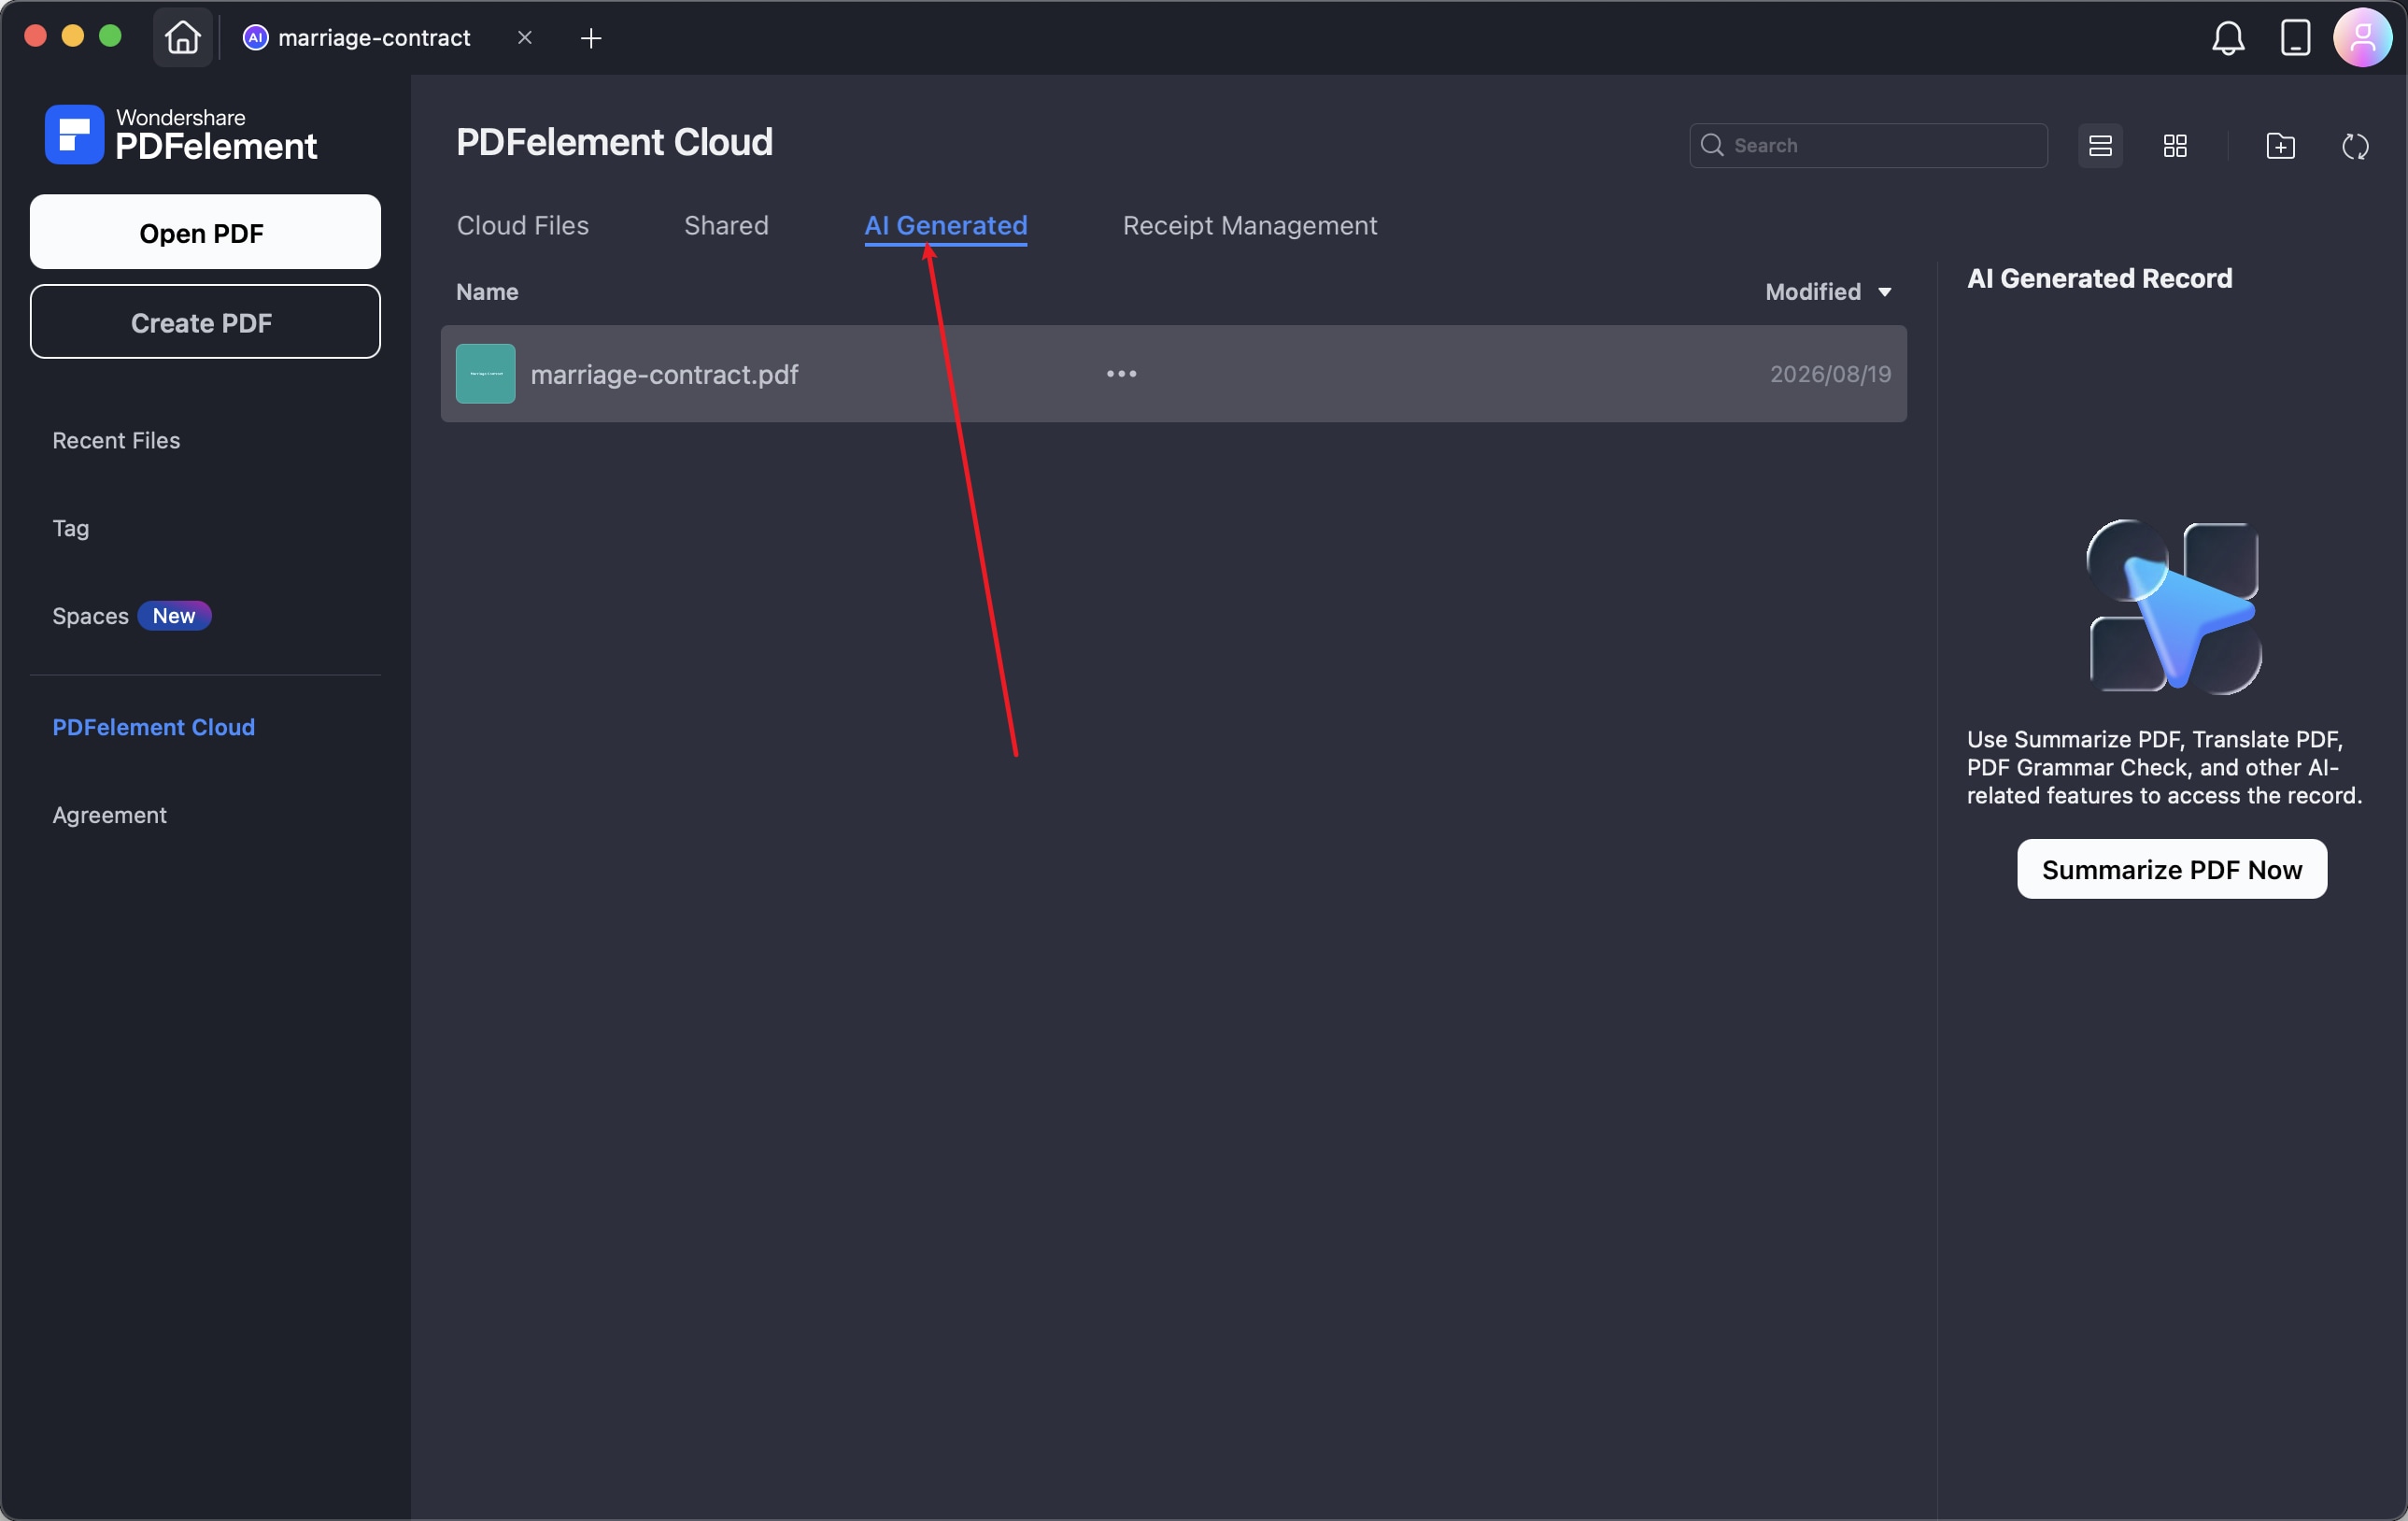Click the PDFelement logo icon
This screenshot has height=1521, width=2408.
(74, 134)
